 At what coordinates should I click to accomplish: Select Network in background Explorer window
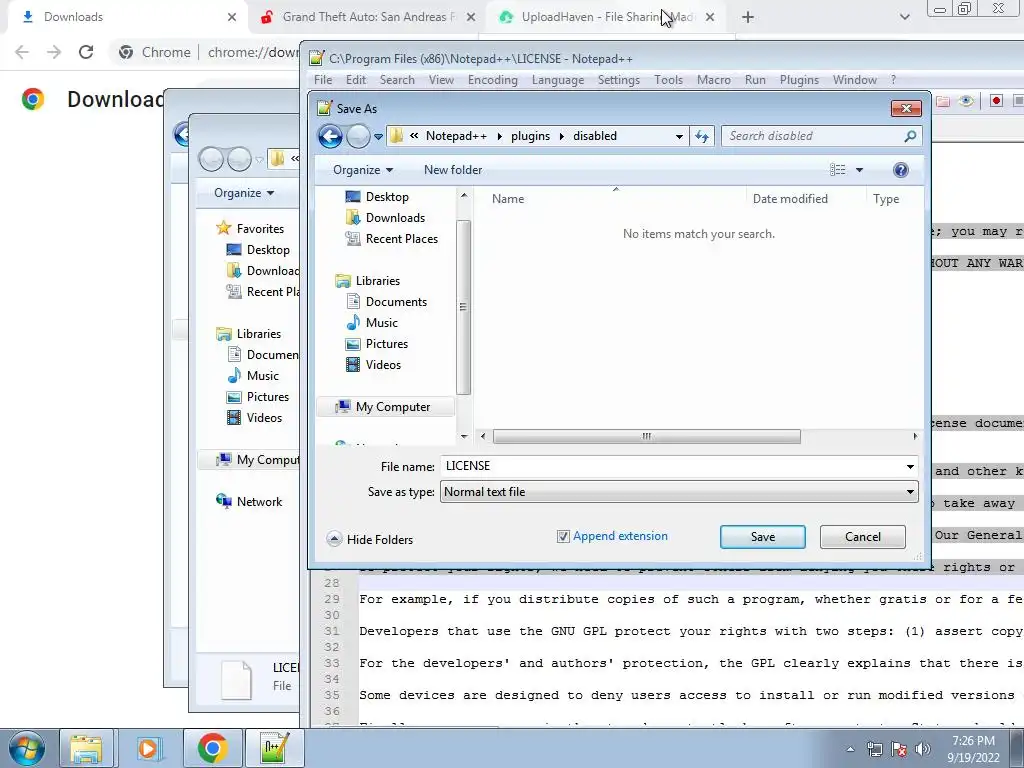(x=249, y=502)
